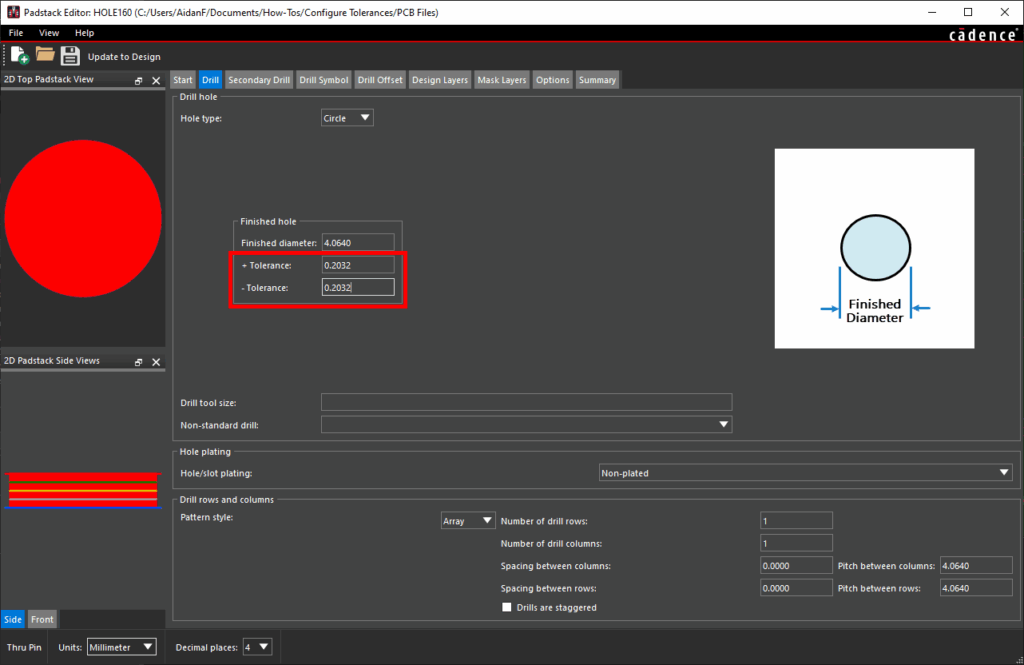Open the Help menu
The width and height of the screenshot is (1024, 665).
(84, 33)
